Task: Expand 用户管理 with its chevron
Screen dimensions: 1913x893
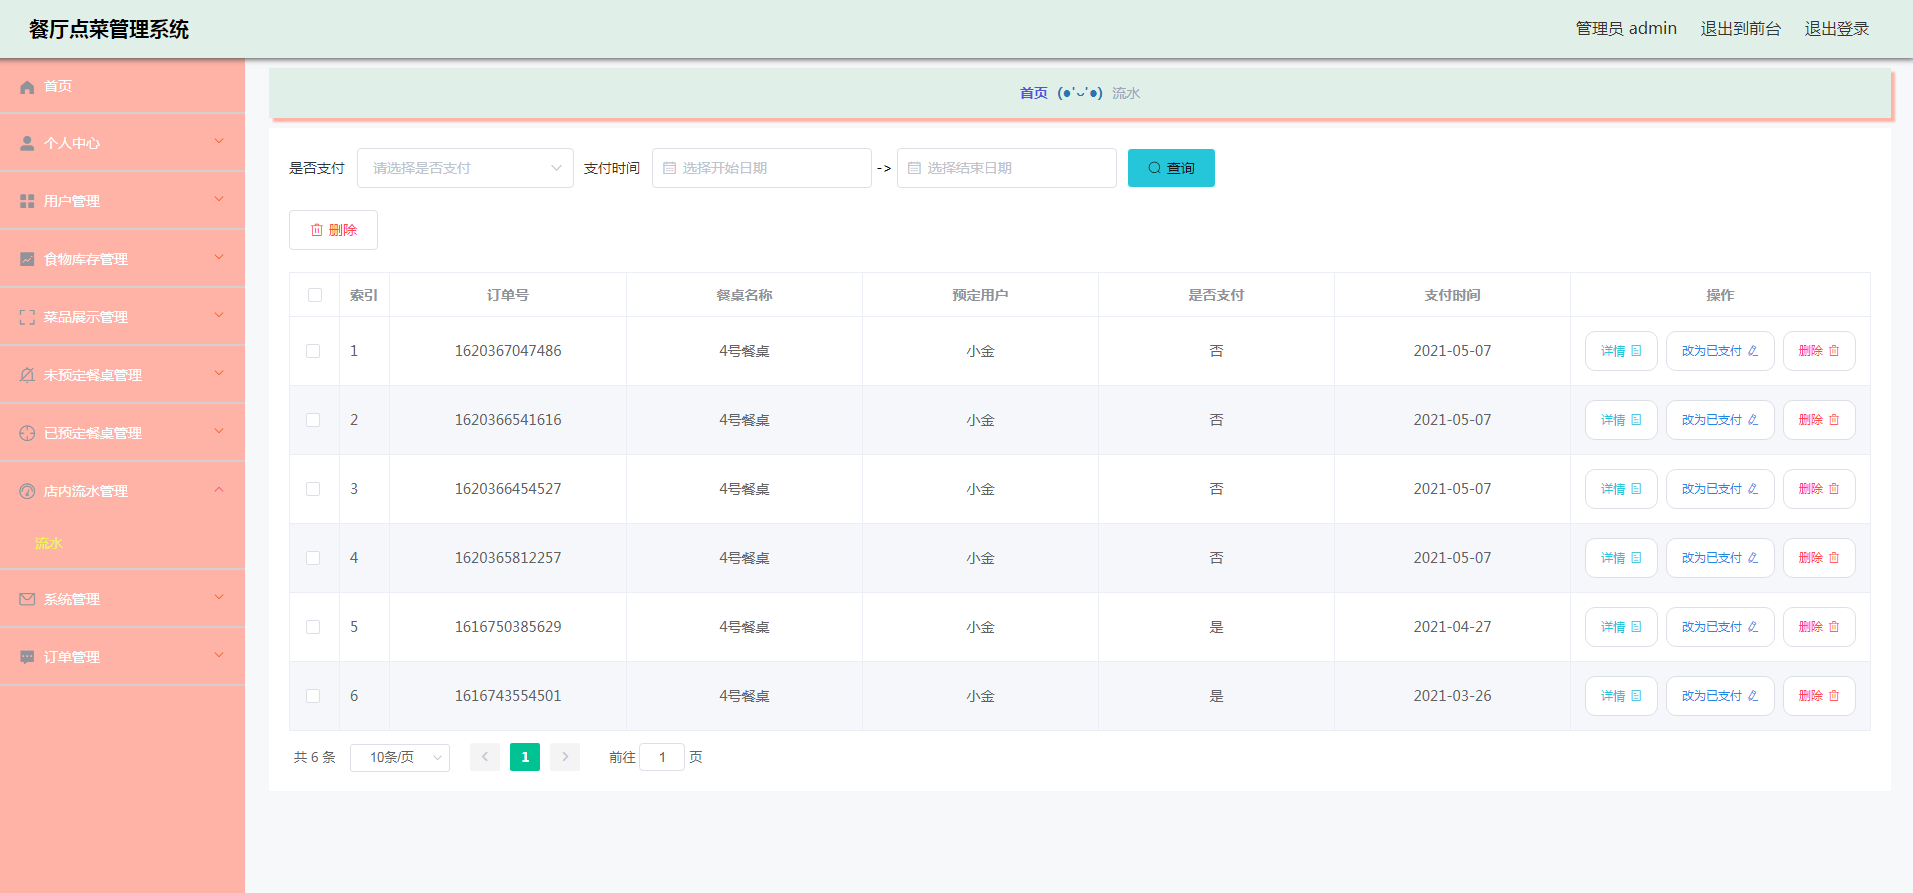Action: (x=219, y=199)
